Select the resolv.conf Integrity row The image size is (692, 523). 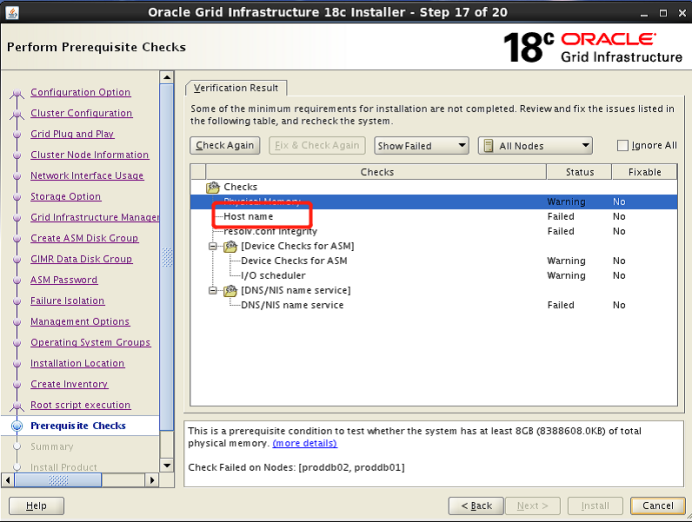(434, 231)
